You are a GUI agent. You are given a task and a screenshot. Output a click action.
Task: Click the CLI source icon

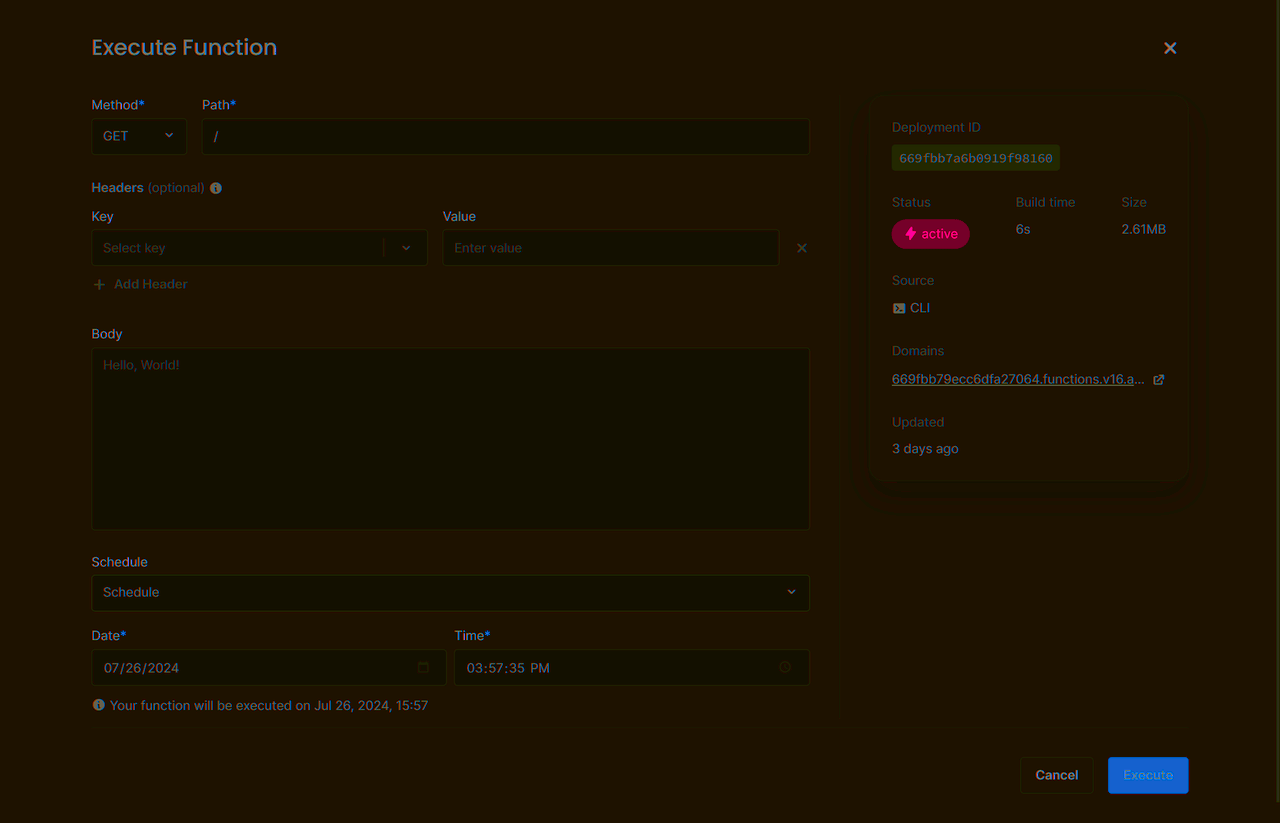click(x=898, y=307)
